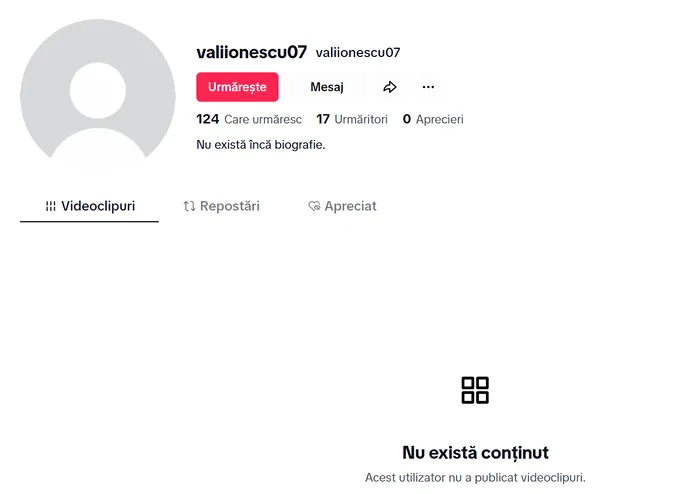The height and width of the screenshot is (494, 700).
Task: Click the grid icon beside Videoclipuri
Action: pos(50,207)
